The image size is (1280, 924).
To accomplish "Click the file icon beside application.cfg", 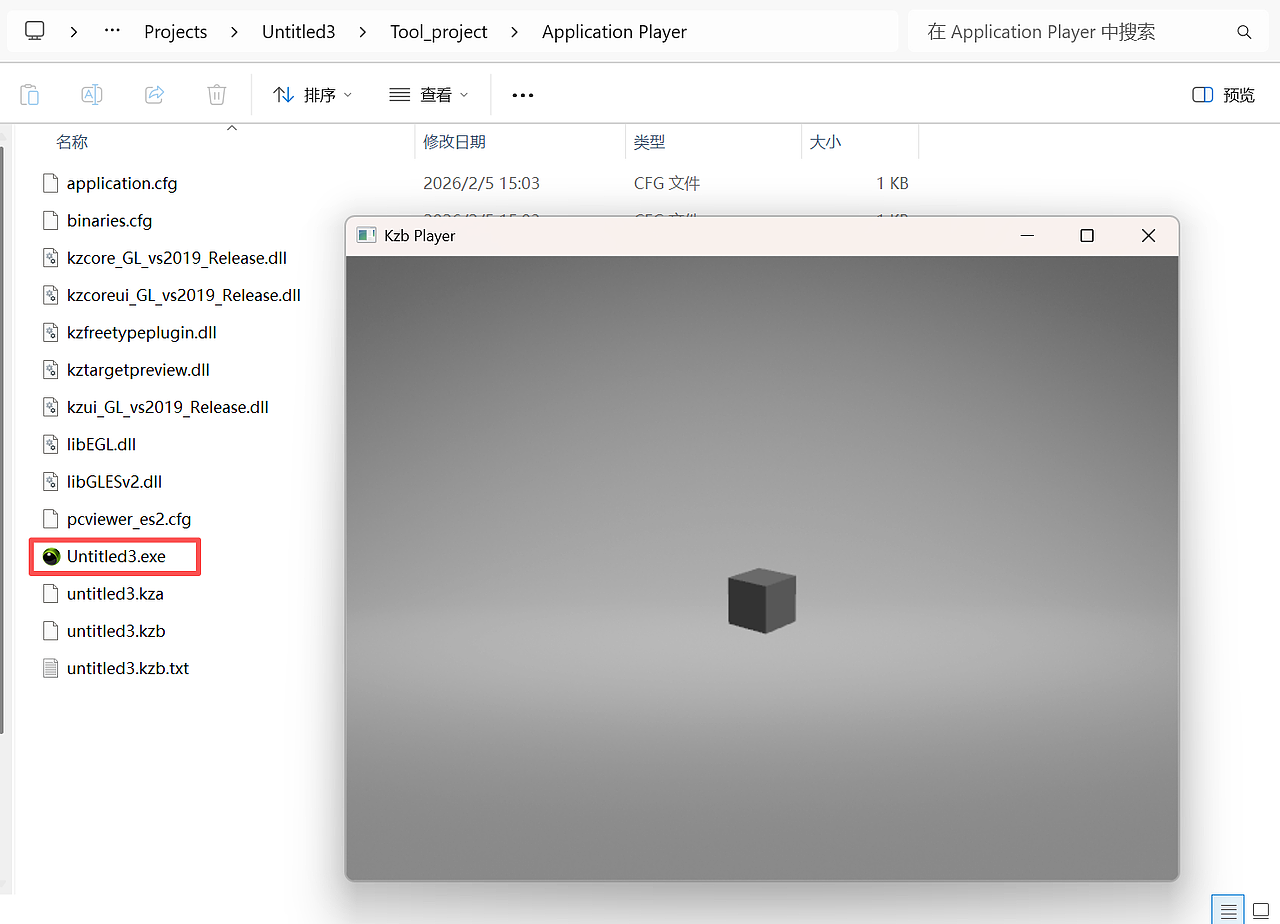I will coord(51,183).
